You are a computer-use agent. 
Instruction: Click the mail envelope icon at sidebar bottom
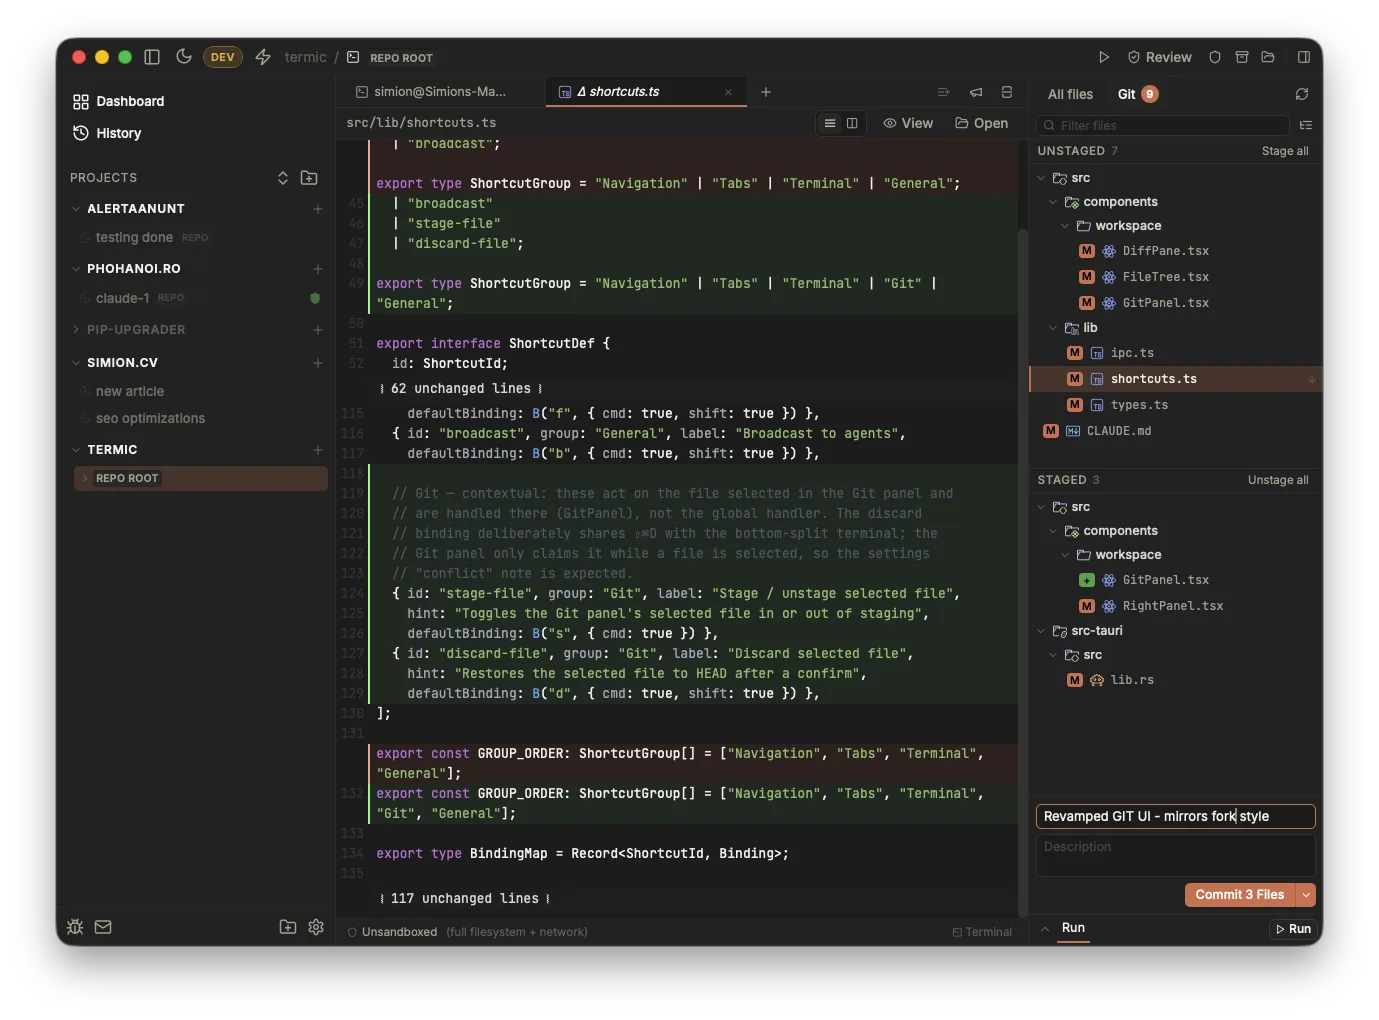tap(103, 927)
